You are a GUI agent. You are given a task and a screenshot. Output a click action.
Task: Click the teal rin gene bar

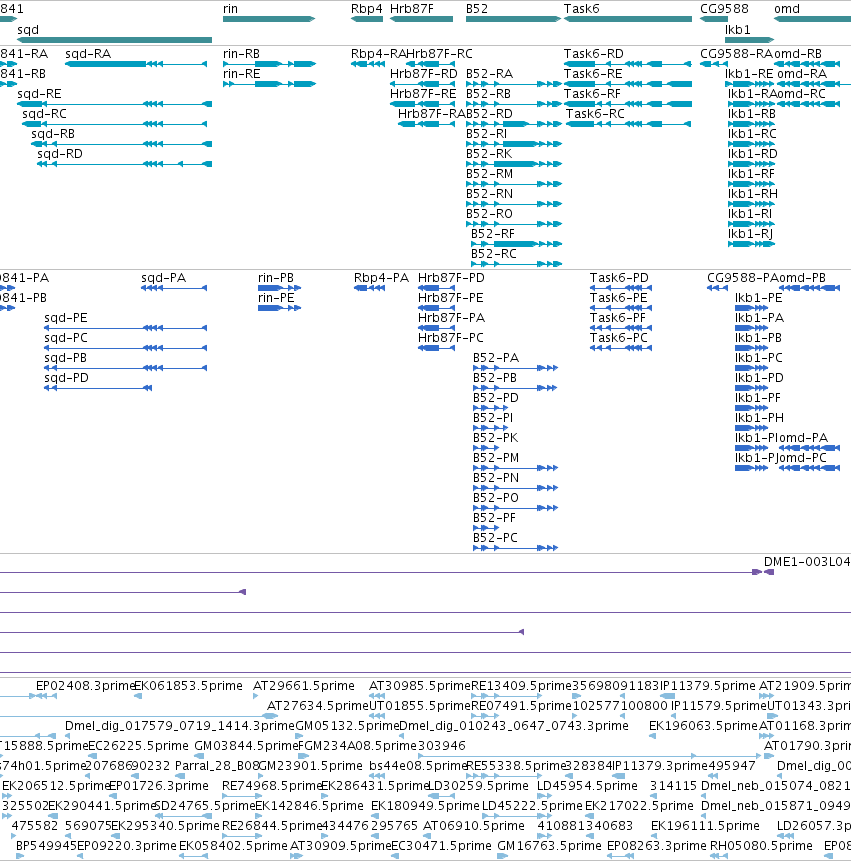click(x=269, y=19)
